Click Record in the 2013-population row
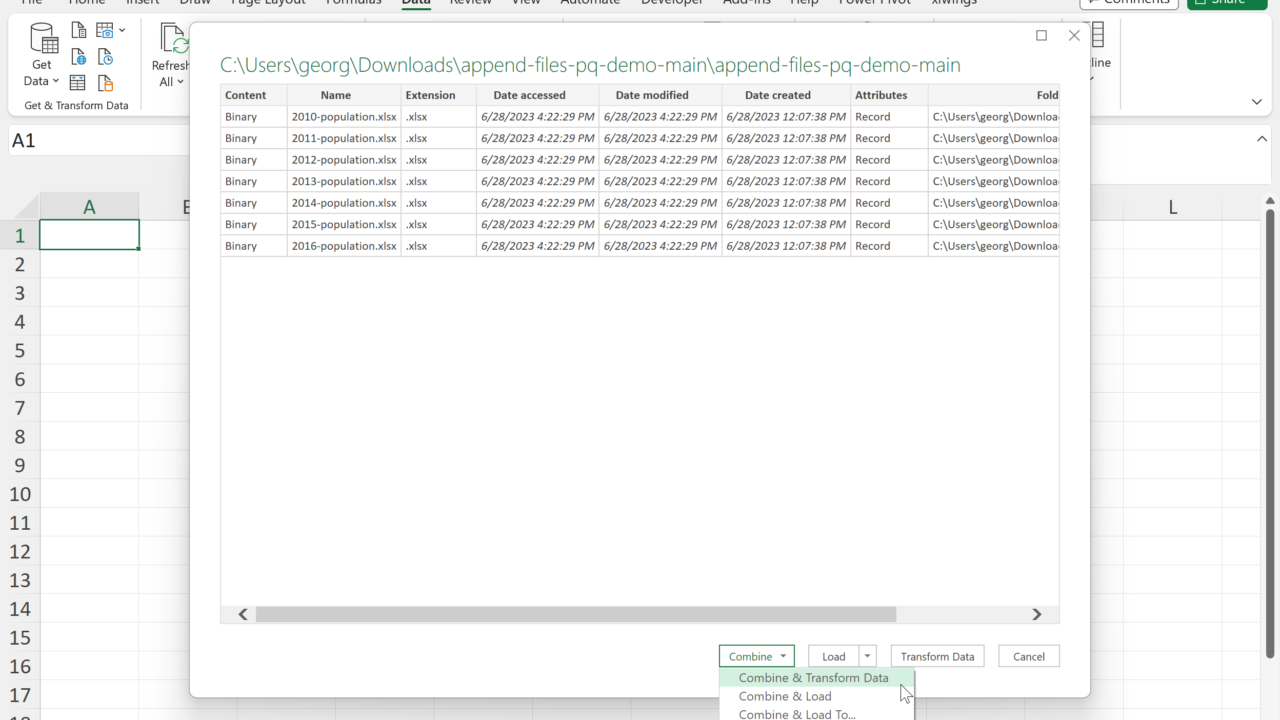The height and width of the screenshot is (720, 1280). point(873,181)
